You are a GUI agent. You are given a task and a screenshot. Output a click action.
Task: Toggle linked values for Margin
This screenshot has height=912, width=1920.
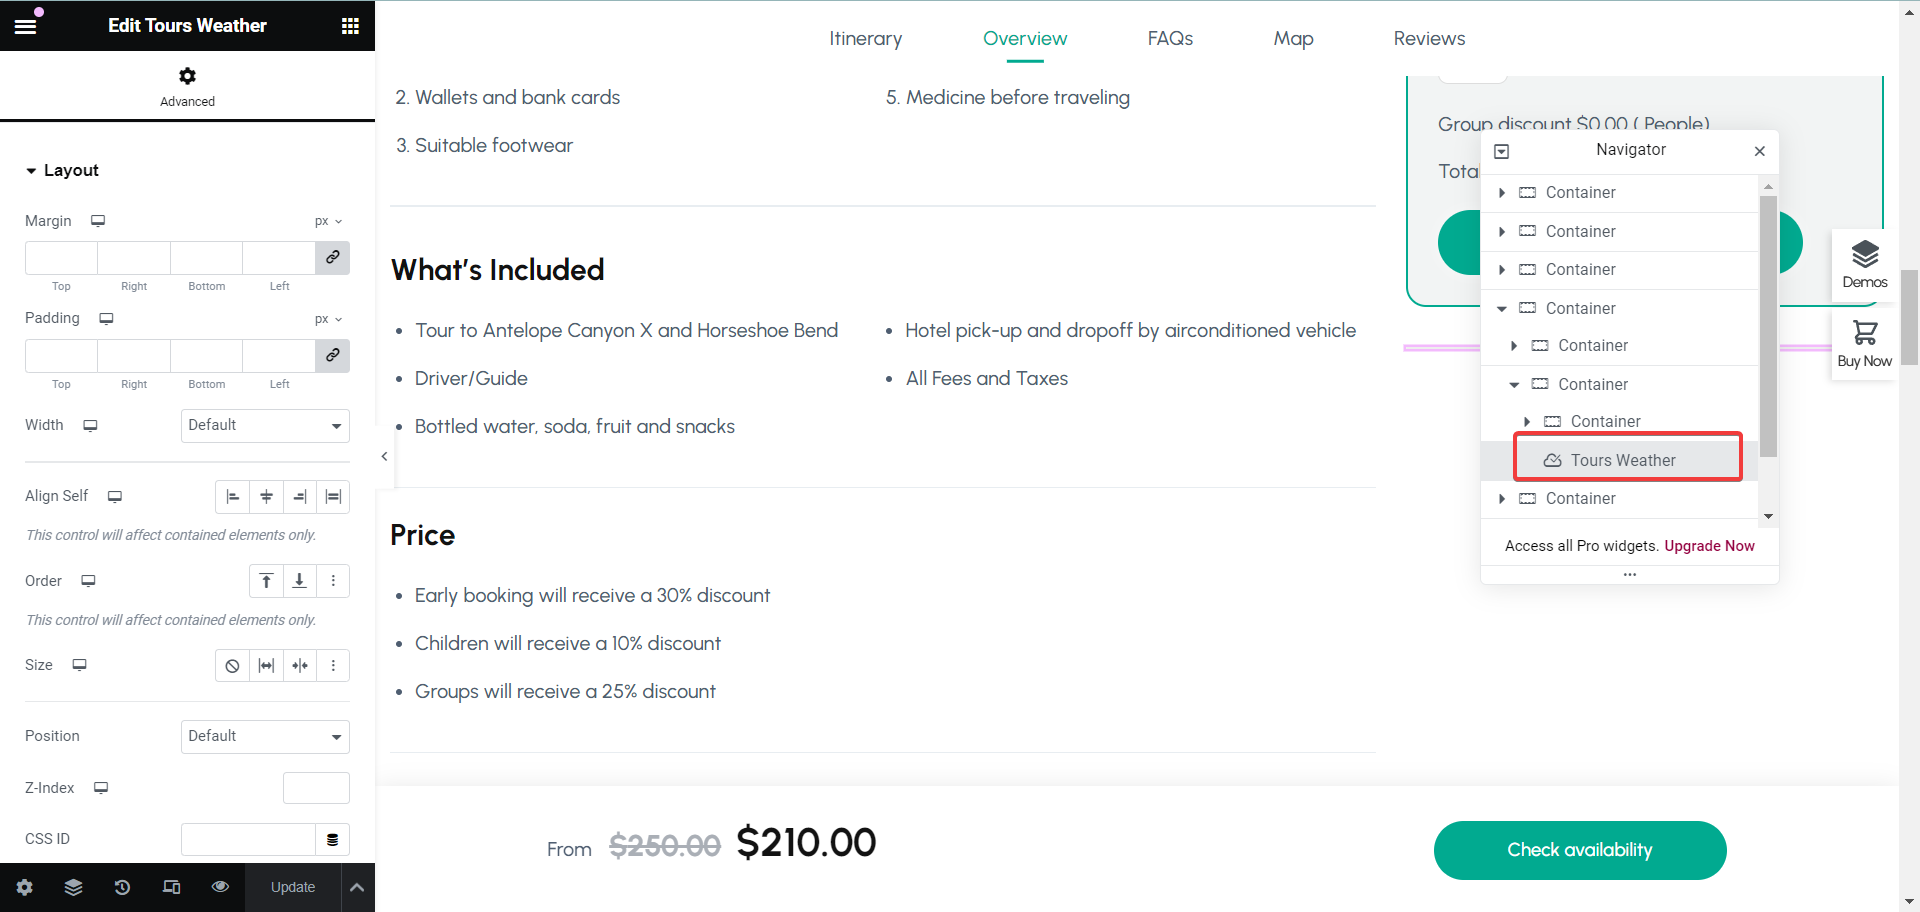coord(332,258)
